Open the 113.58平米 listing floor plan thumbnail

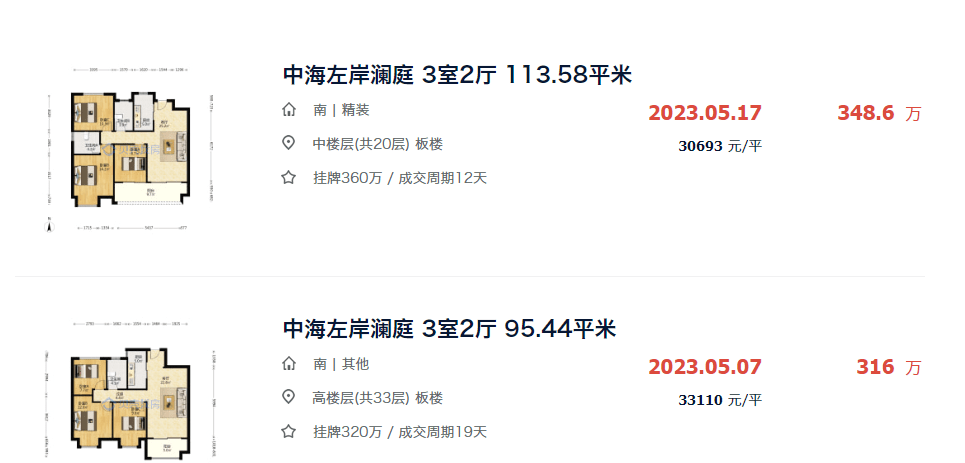point(129,149)
